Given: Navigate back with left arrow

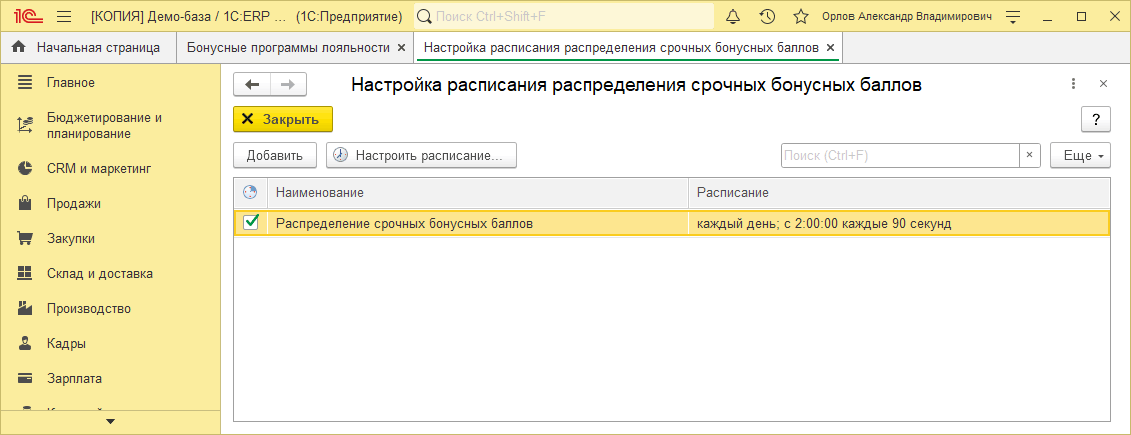Looking at the screenshot, I should (252, 85).
